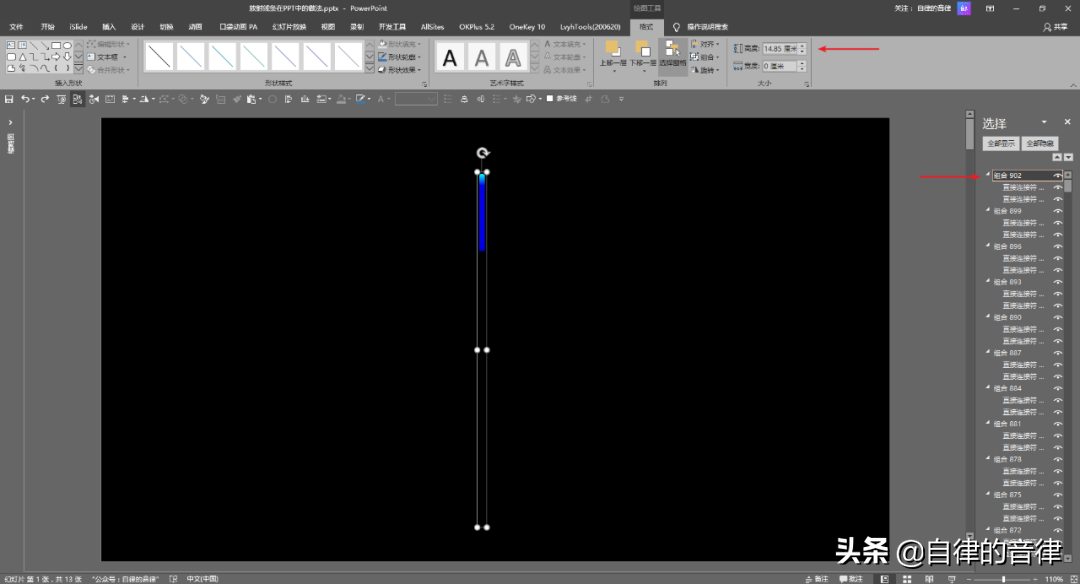Screen dimensions: 1080x584
Task: Toggle visibility eye for 组合 896
Action: (1057, 247)
